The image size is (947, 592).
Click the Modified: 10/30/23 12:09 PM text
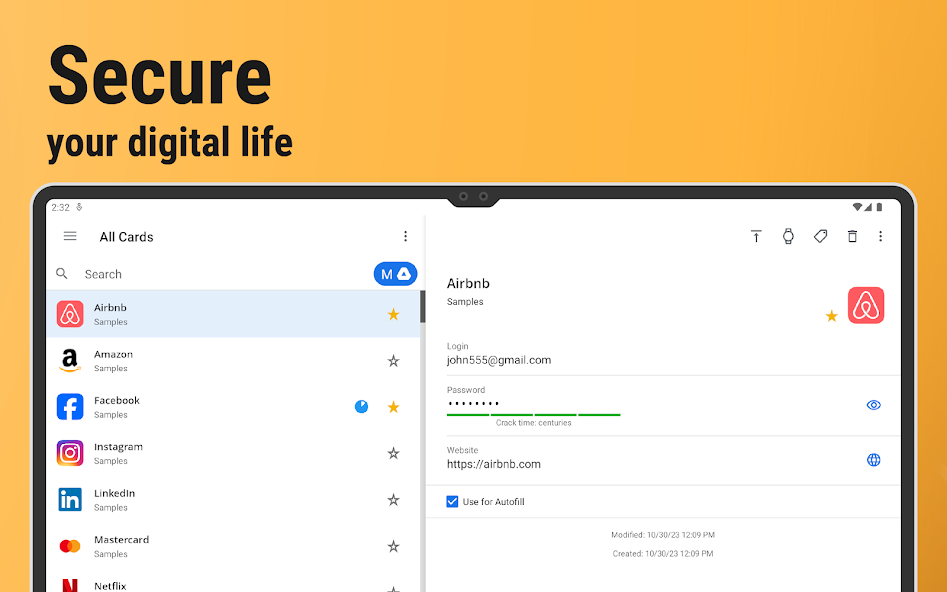(663, 535)
